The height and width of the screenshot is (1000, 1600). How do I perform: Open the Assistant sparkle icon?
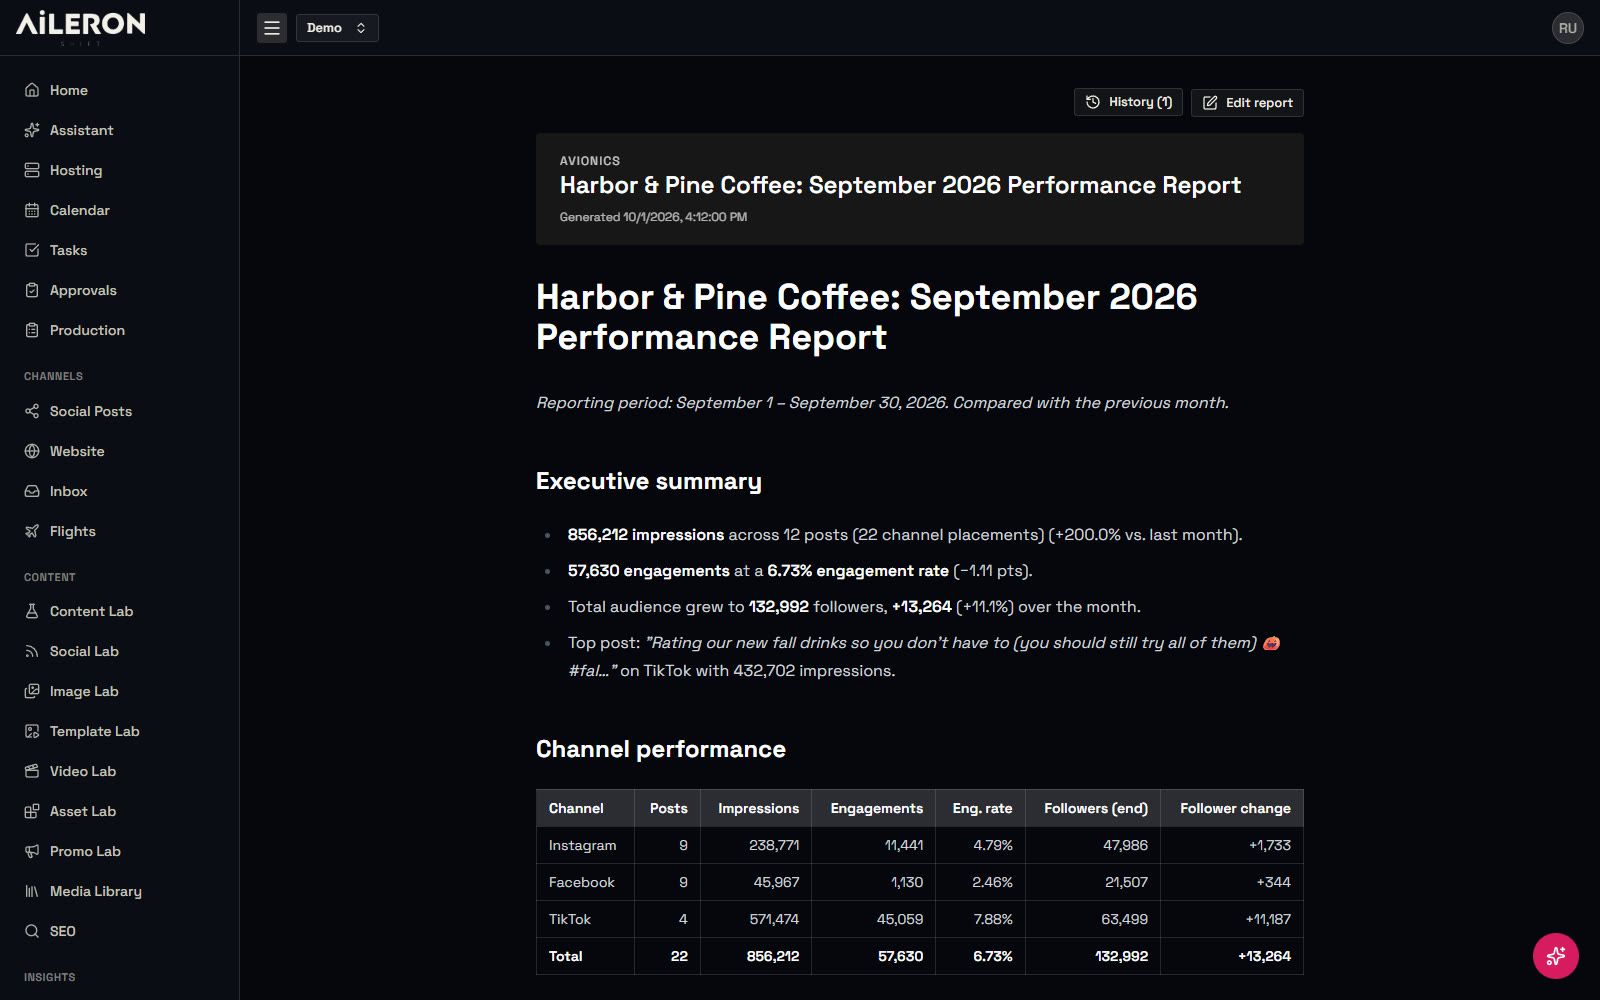(32, 130)
